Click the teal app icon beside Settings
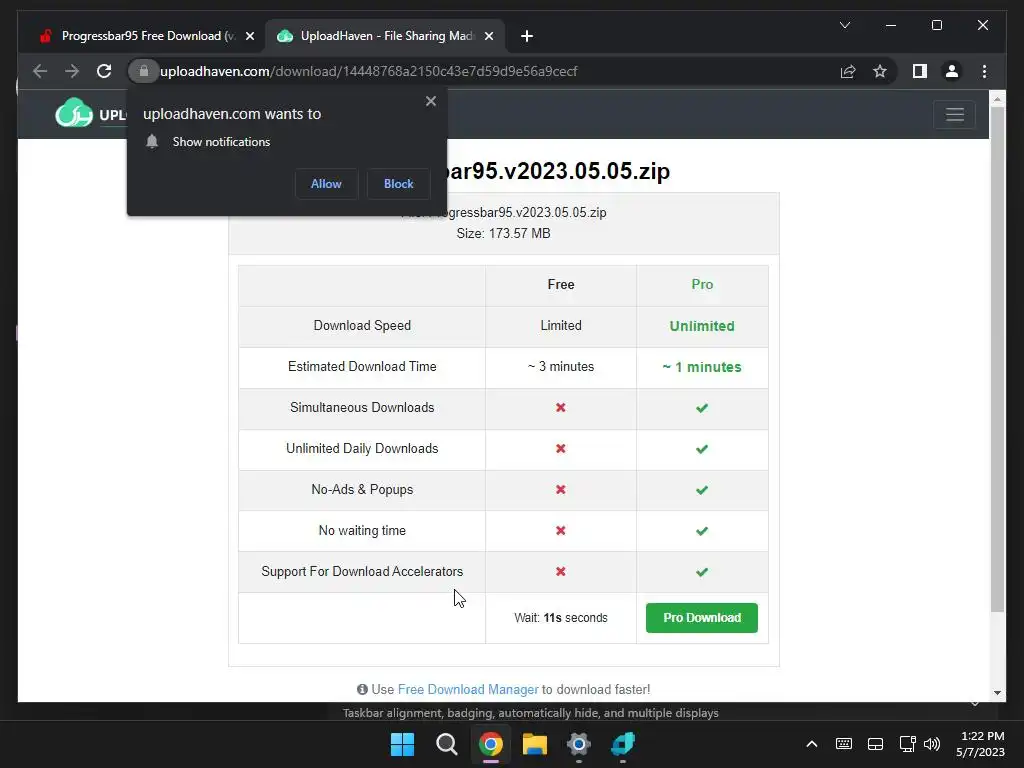Viewport: 1024px width, 768px height. pyautogui.click(x=623, y=744)
